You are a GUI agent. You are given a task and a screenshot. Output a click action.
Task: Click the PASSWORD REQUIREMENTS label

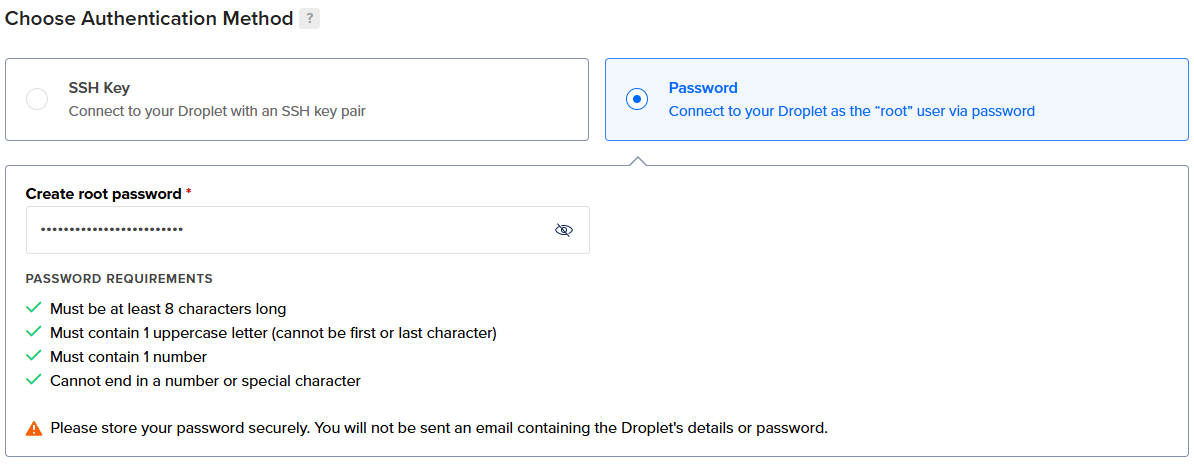coord(119,278)
